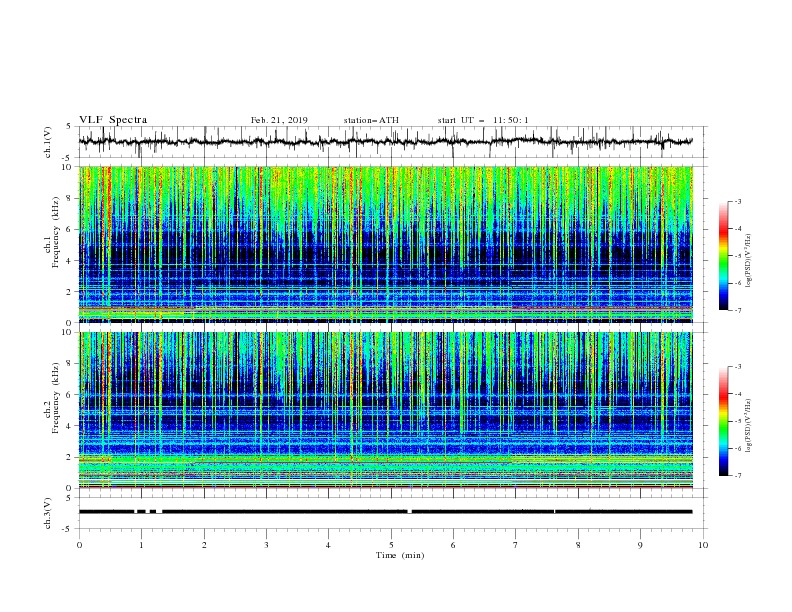
Task: Click the ch.1 voltage waveform trace
Action: [385, 142]
